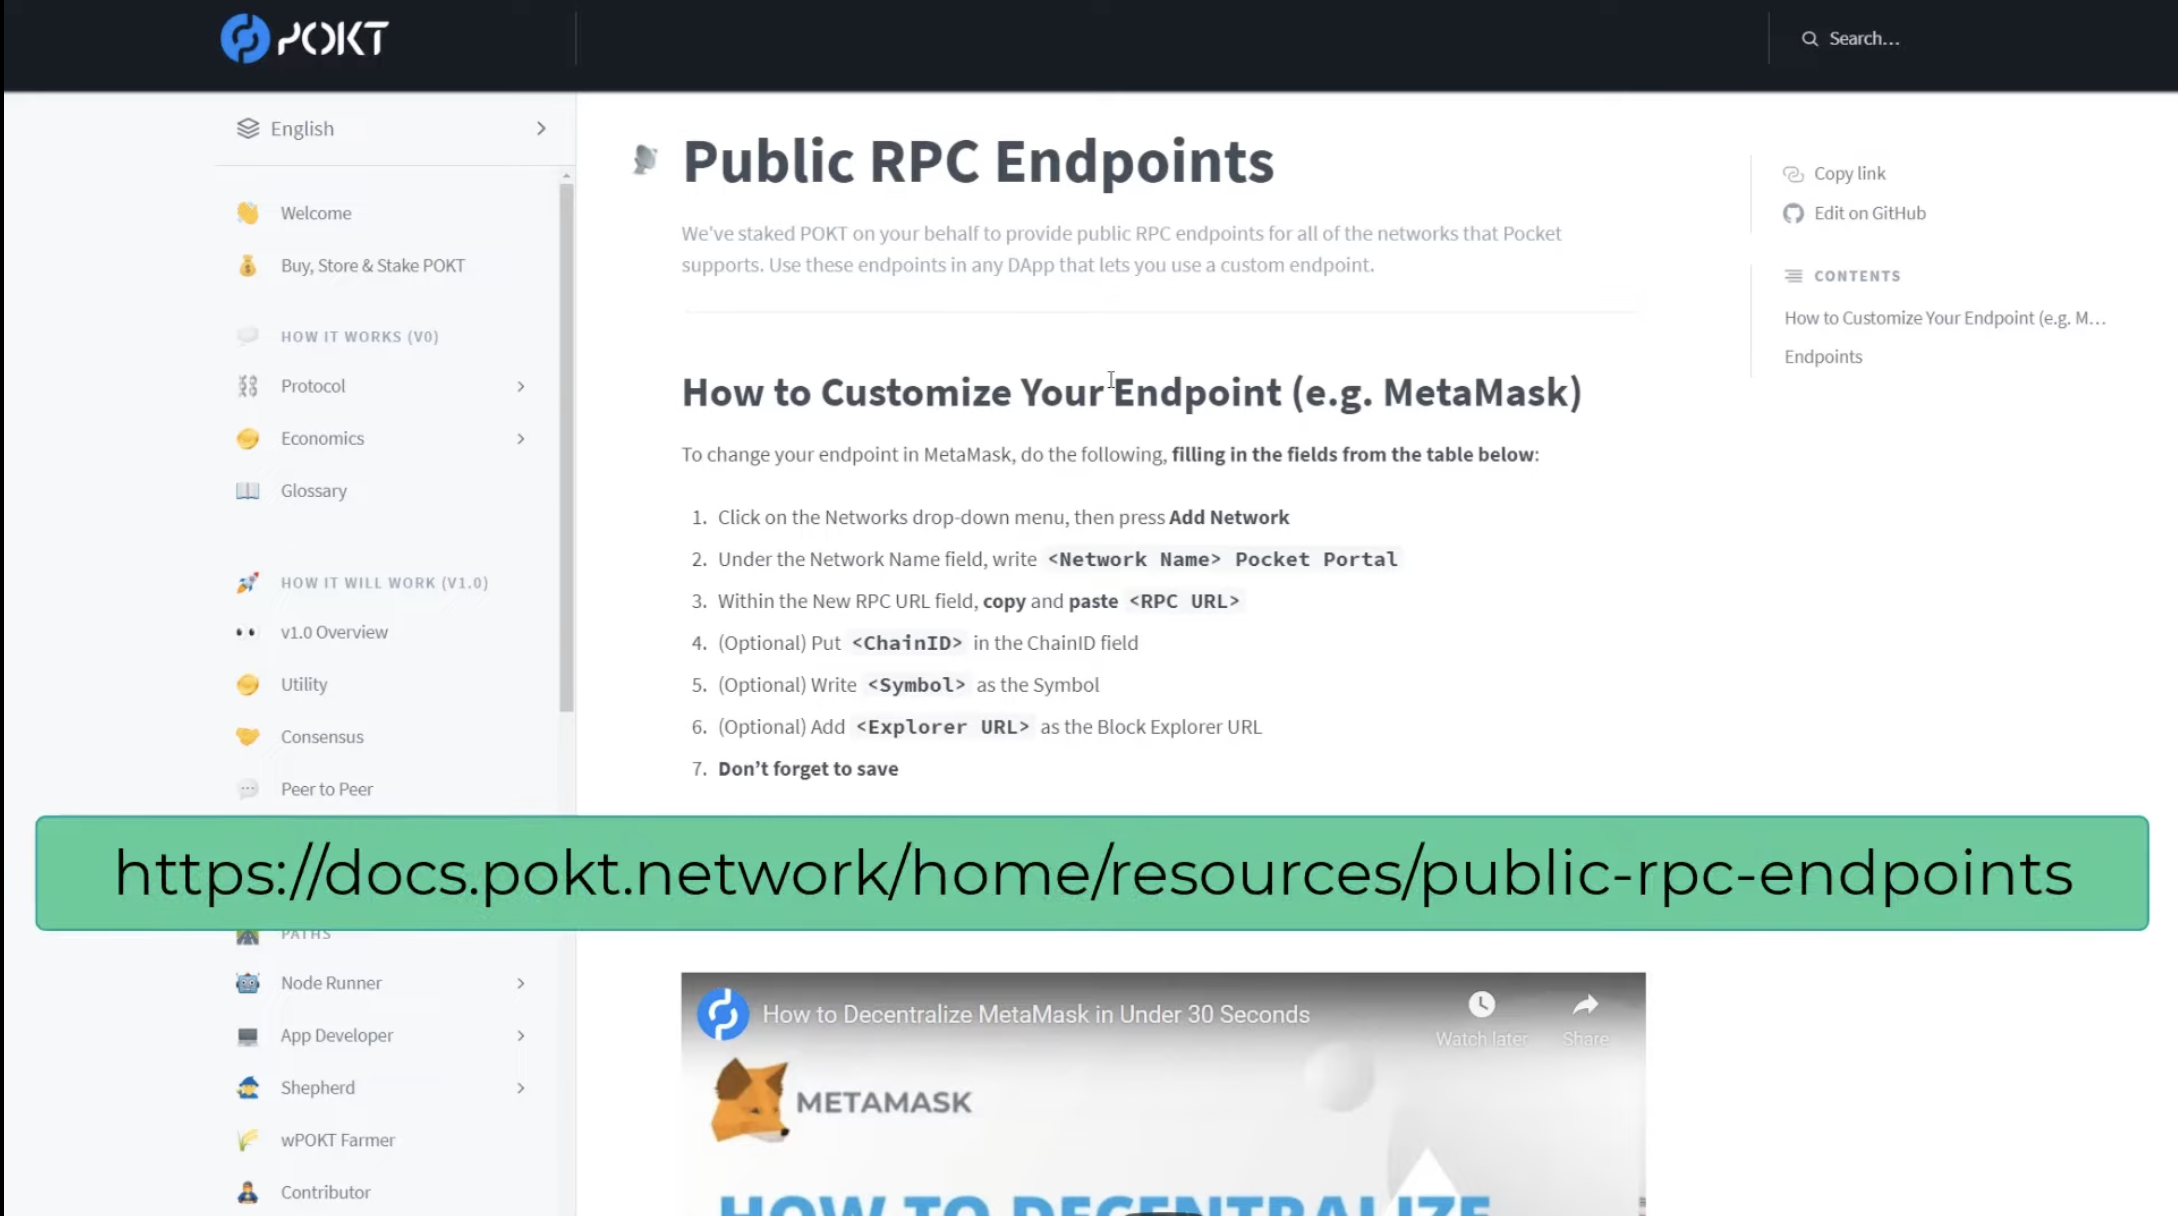Click the POKT logo icon top left
Screen dimensions: 2178x1216
[239, 37]
